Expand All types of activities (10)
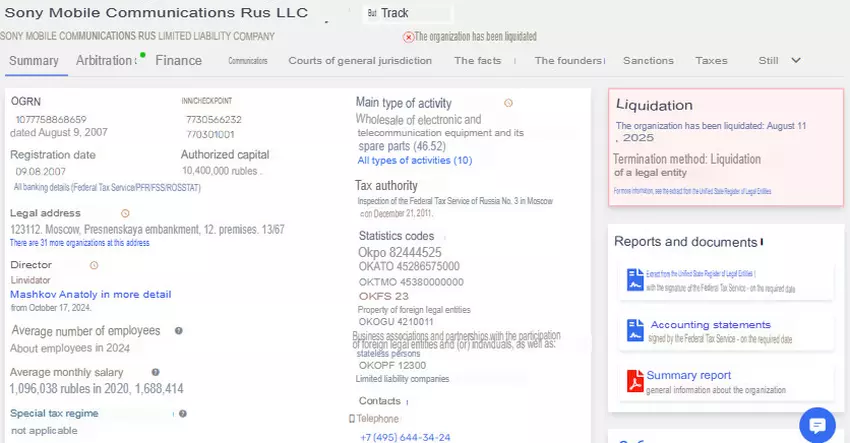Screen dimensions: 850x443 [414, 160]
